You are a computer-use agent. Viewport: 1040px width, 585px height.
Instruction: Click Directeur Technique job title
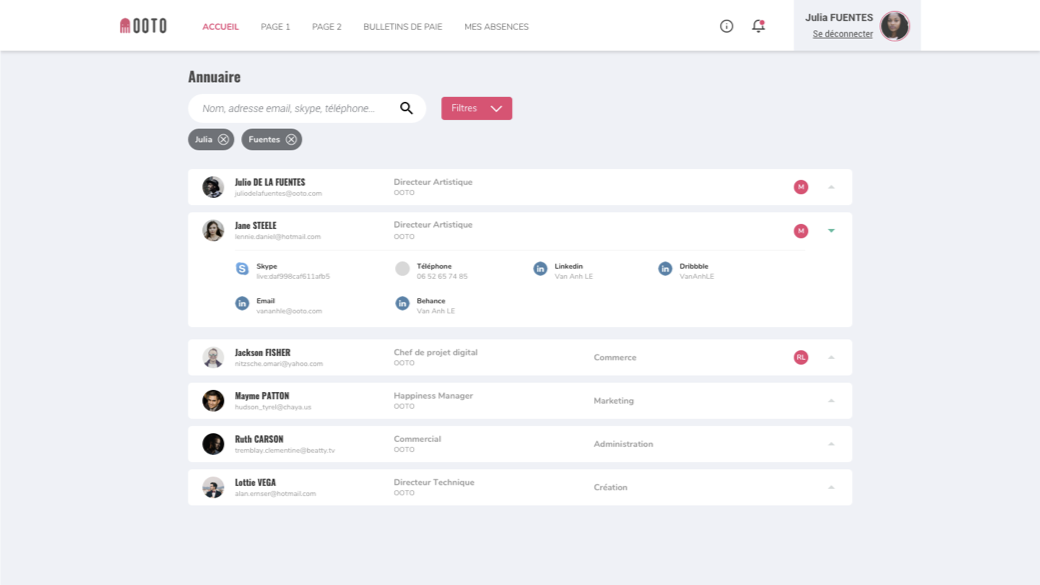434,482
